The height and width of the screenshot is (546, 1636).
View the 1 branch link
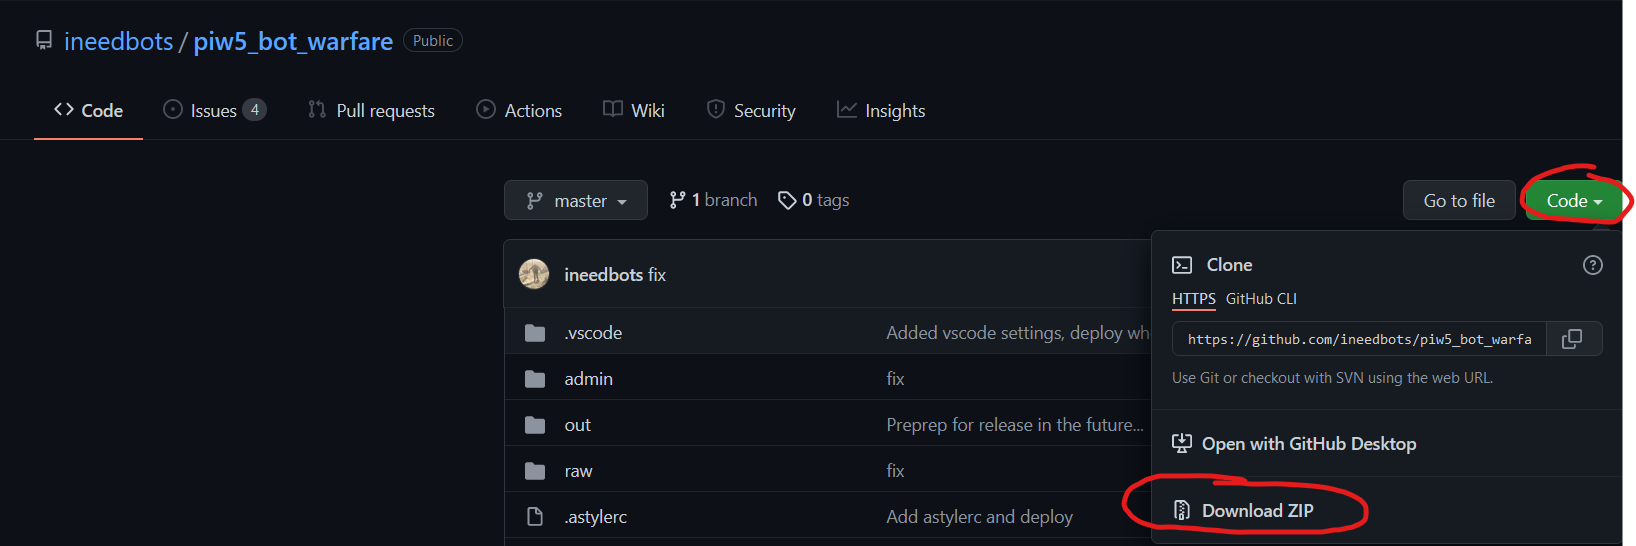(714, 200)
